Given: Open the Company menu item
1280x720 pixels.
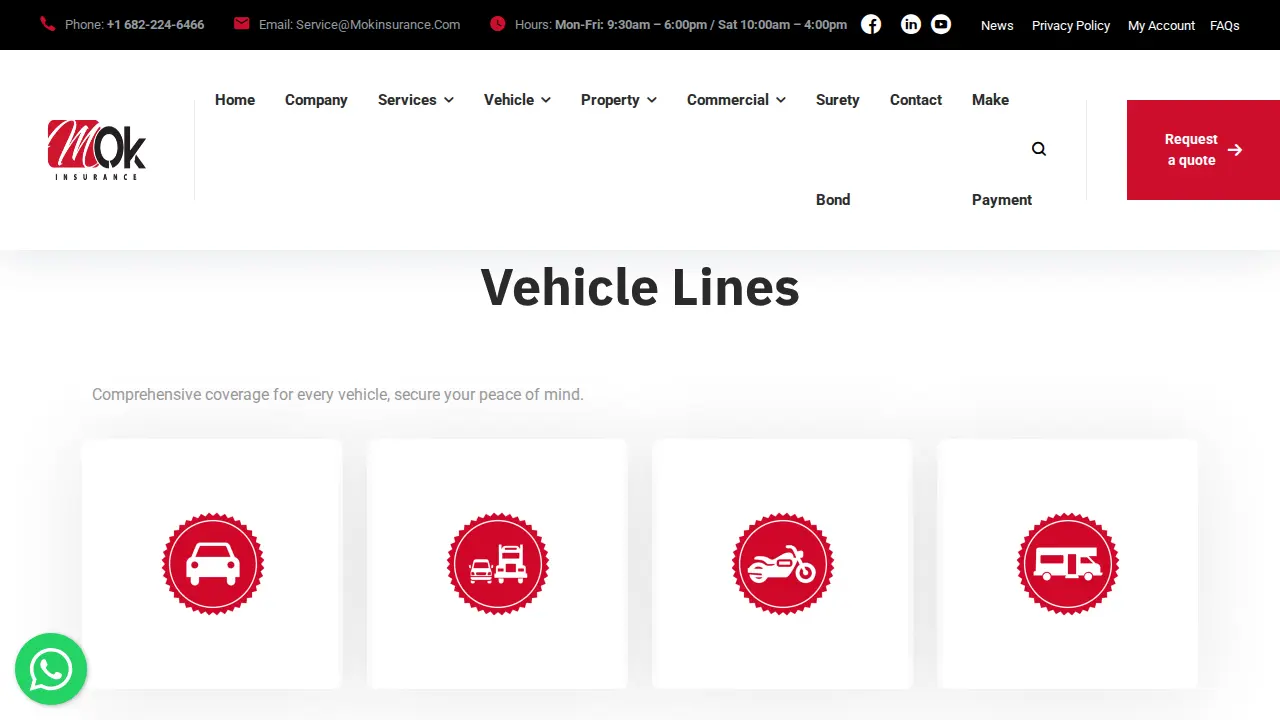Looking at the screenshot, I should 316,100.
